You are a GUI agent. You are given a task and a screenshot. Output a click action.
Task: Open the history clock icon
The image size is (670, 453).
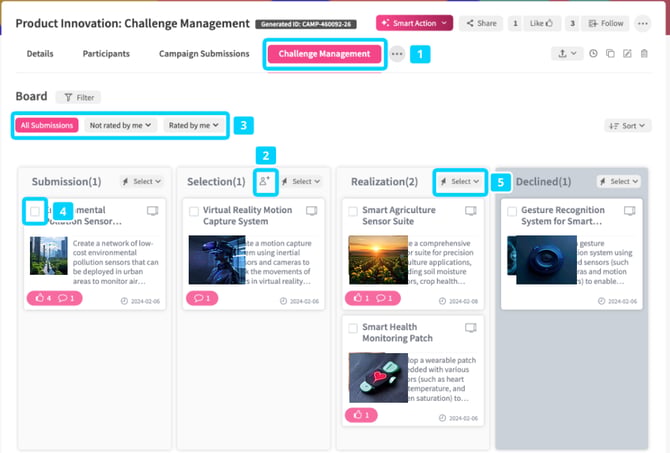[x=593, y=53]
